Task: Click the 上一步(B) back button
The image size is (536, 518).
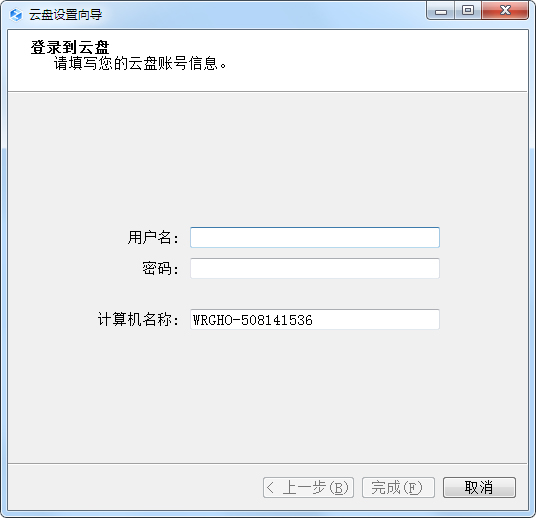Action: (x=308, y=488)
